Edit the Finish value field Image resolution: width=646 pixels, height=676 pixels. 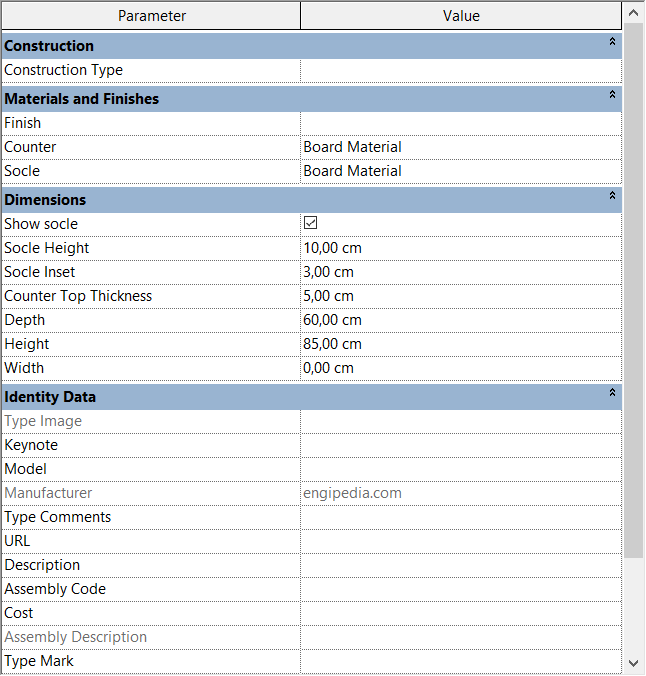[461, 123]
